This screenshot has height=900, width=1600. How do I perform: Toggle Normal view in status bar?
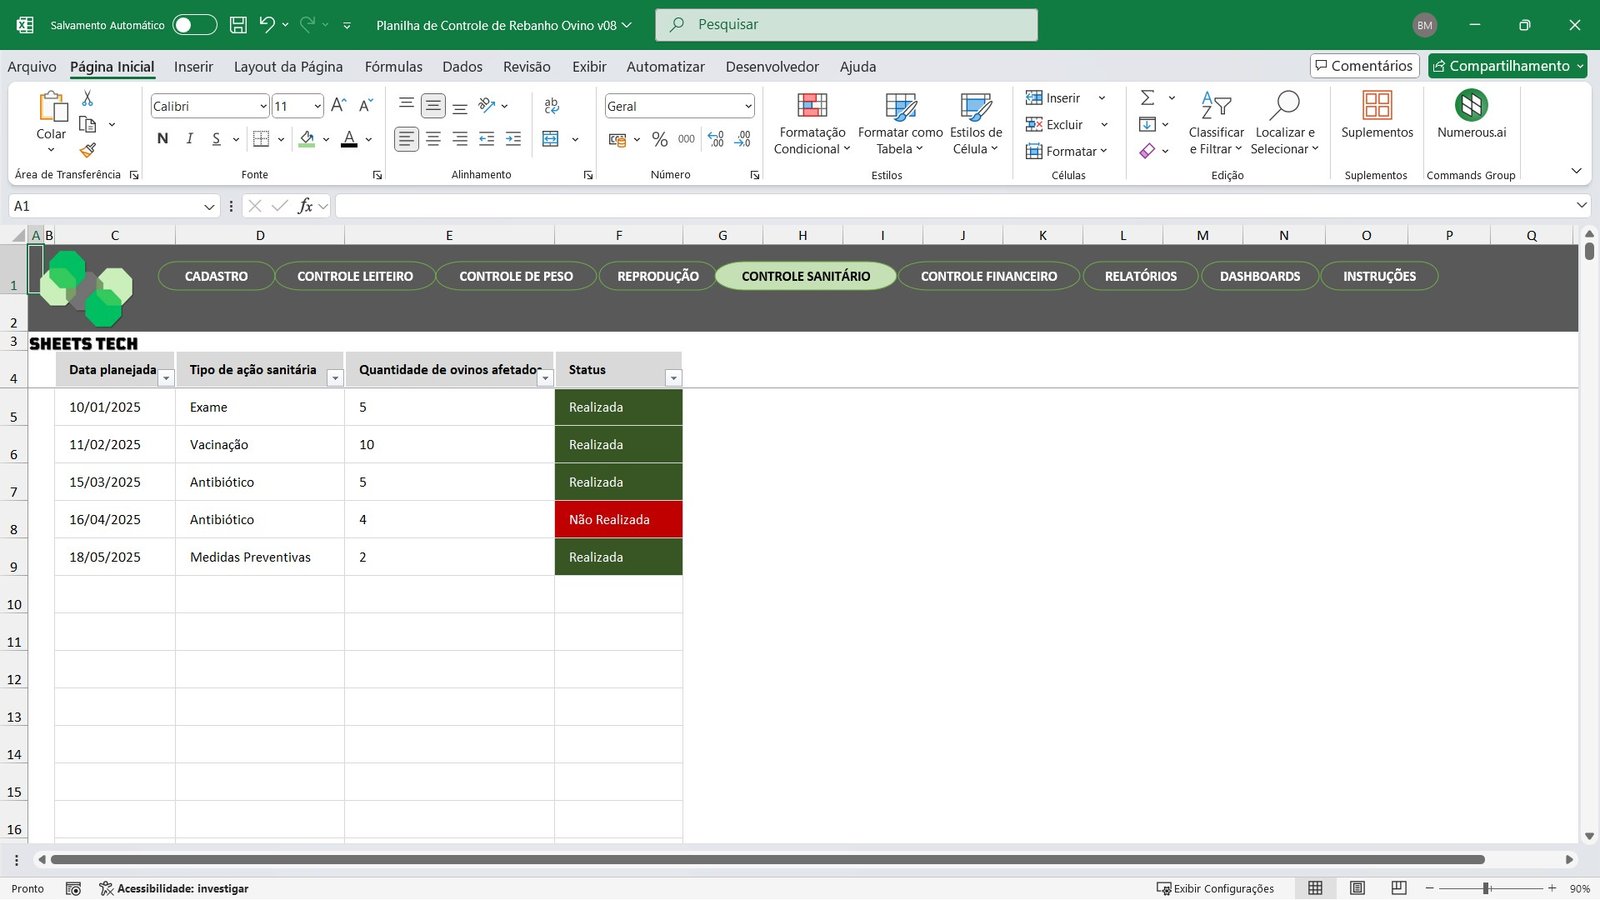pyautogui.click(x=1315, y=888)
